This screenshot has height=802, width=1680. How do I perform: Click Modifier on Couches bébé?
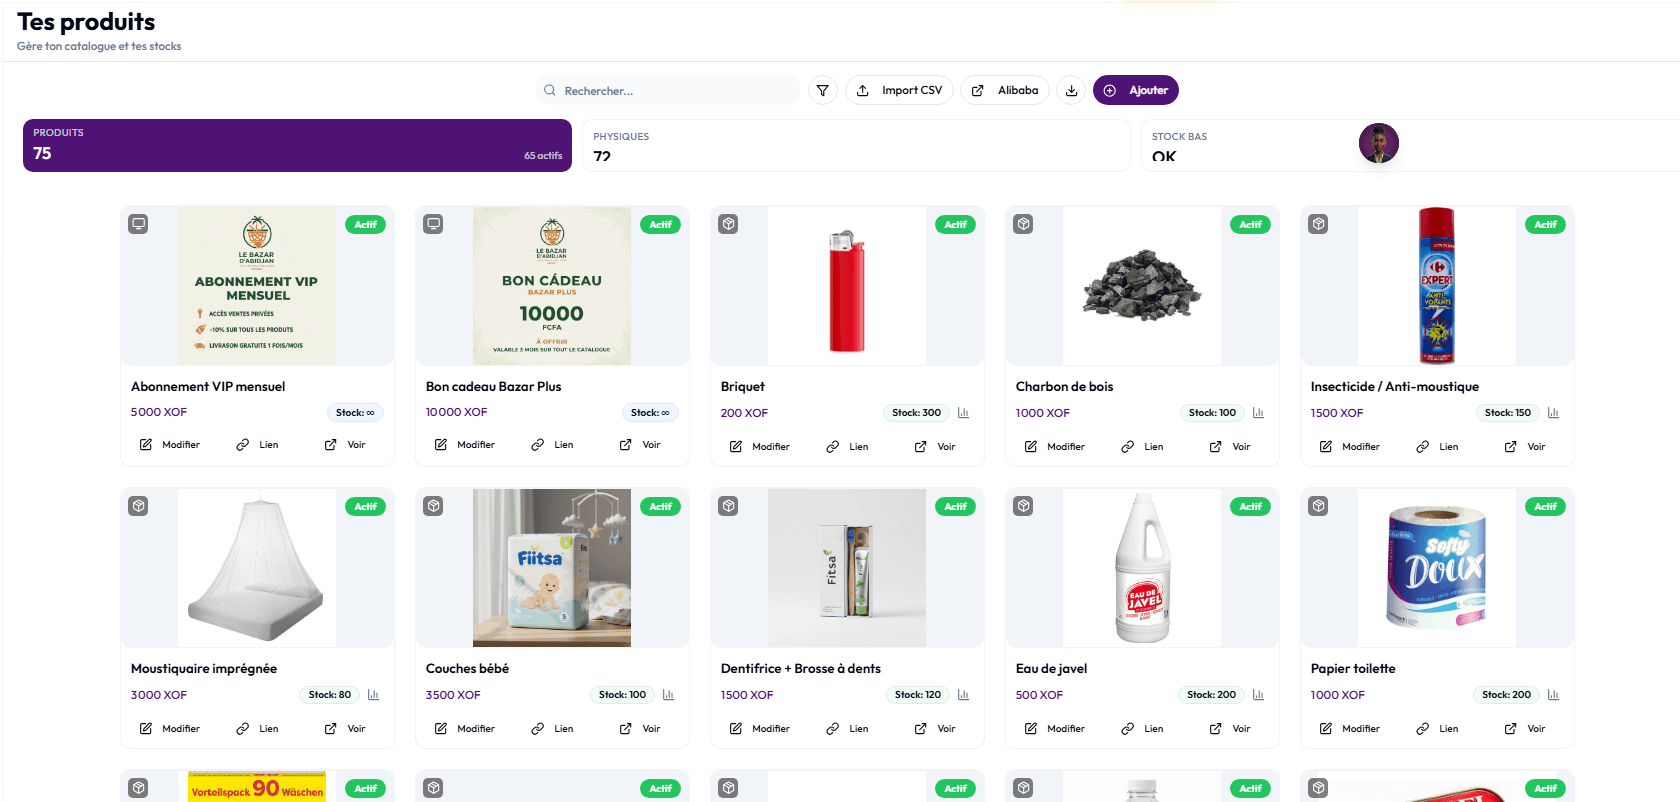pos(464,729)
